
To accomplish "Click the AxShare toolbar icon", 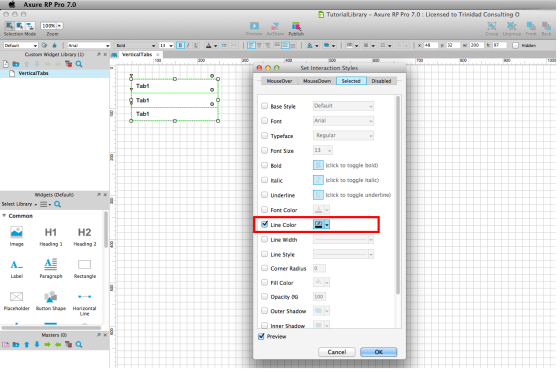I will (x=275, y=26).
